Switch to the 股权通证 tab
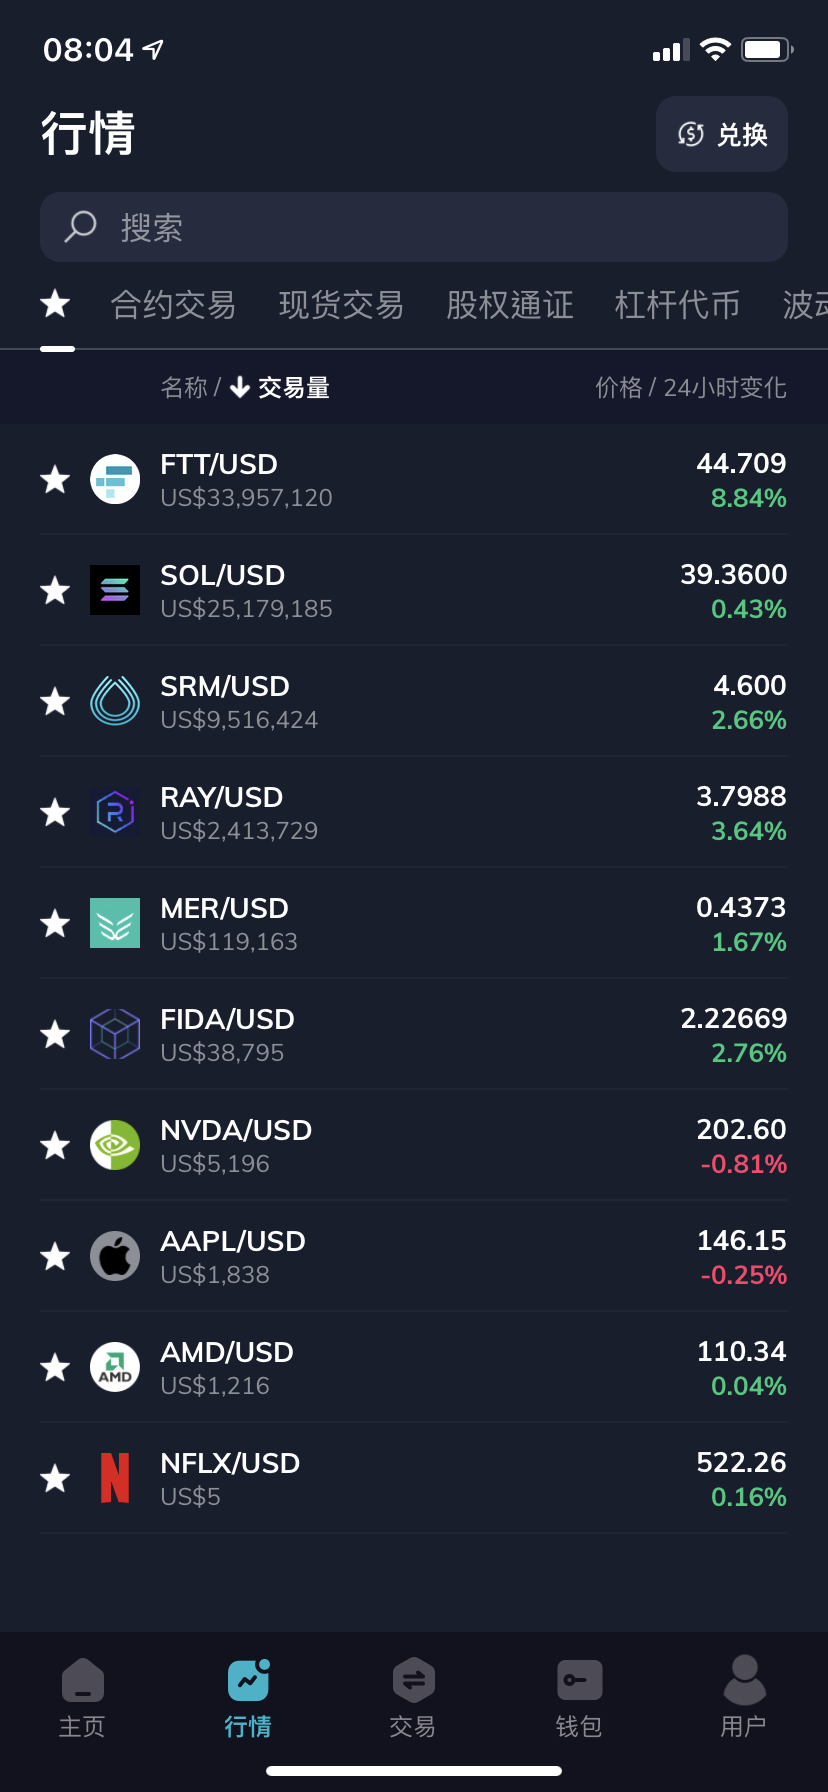The width and height of the screenshot is (828, 1792). pyautogui.click(x=510, y=305)
